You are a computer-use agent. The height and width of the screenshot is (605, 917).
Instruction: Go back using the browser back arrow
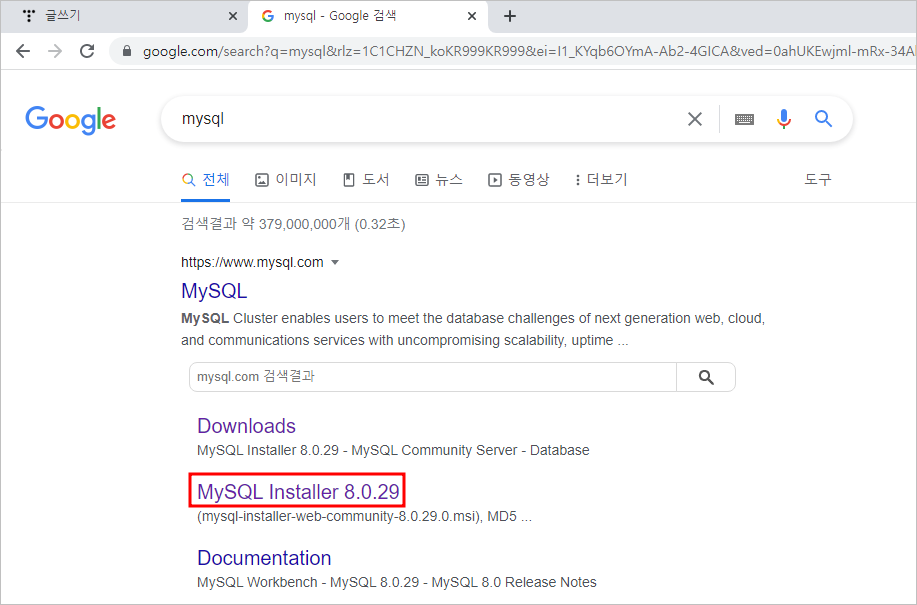23,51
